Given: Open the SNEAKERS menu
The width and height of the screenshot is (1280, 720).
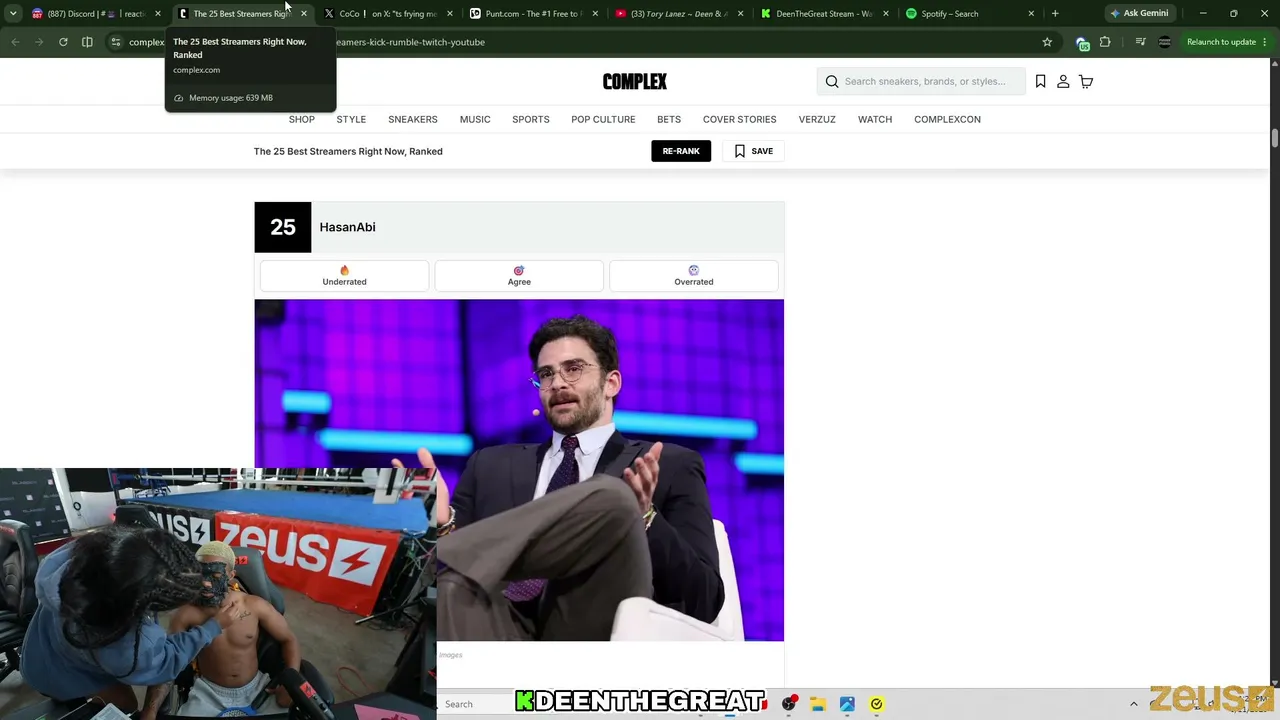Looking at the screenshot, I should pos(413,119).
